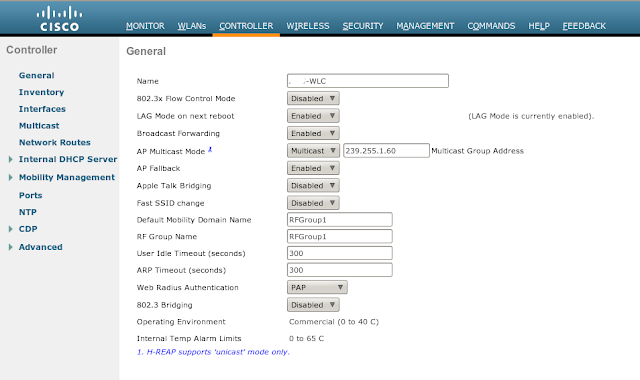Click the 0 to 65 C temperature value

pos(307,338)
